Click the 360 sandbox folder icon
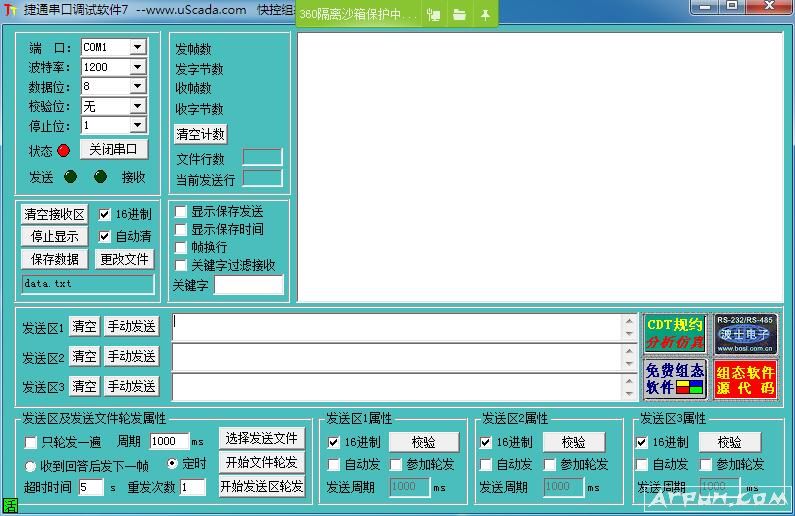The height and width of the screenshot is (516, 795). (459, 15)
